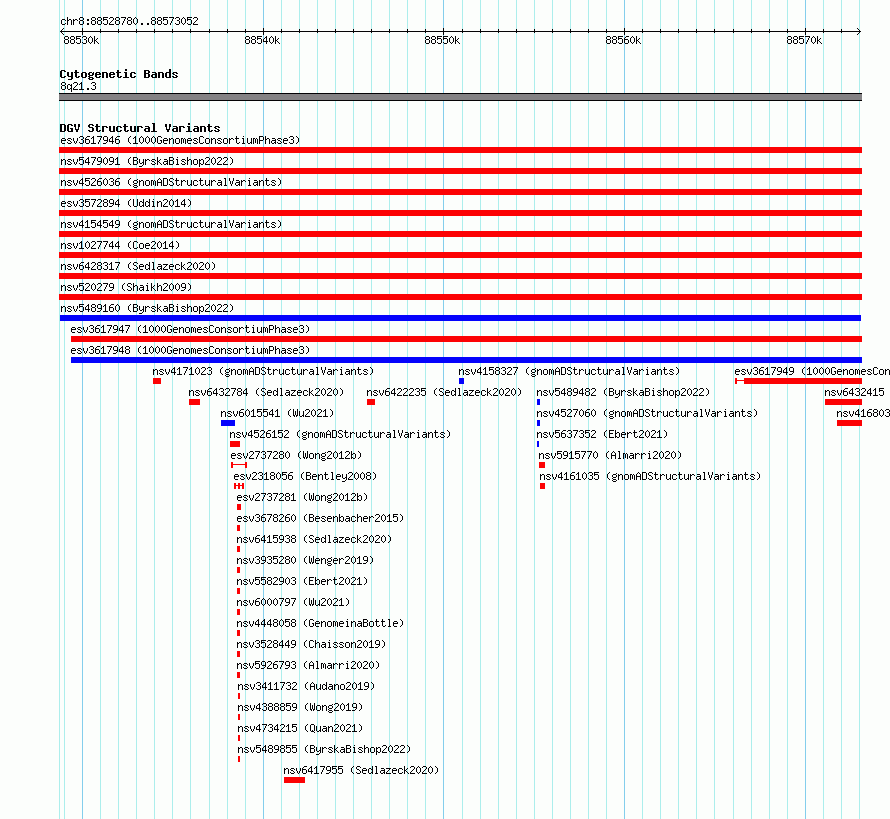The height and width of the screenshot is (819, 890).
Task: Open the nsv6432415 label
Action: (854, 392)
